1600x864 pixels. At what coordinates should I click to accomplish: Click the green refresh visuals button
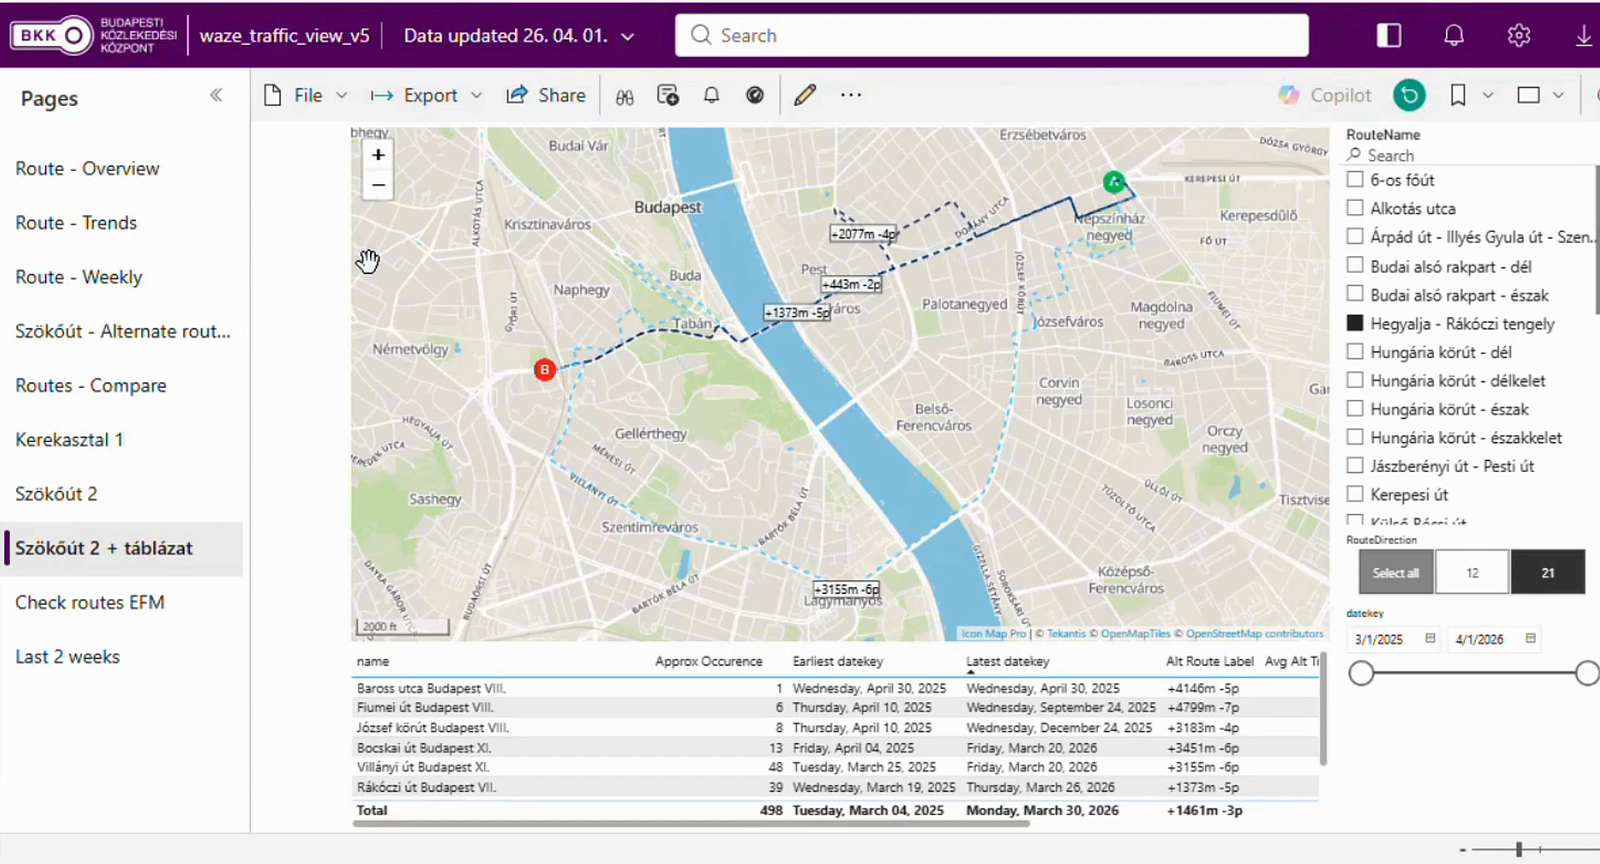[1409, 95]
